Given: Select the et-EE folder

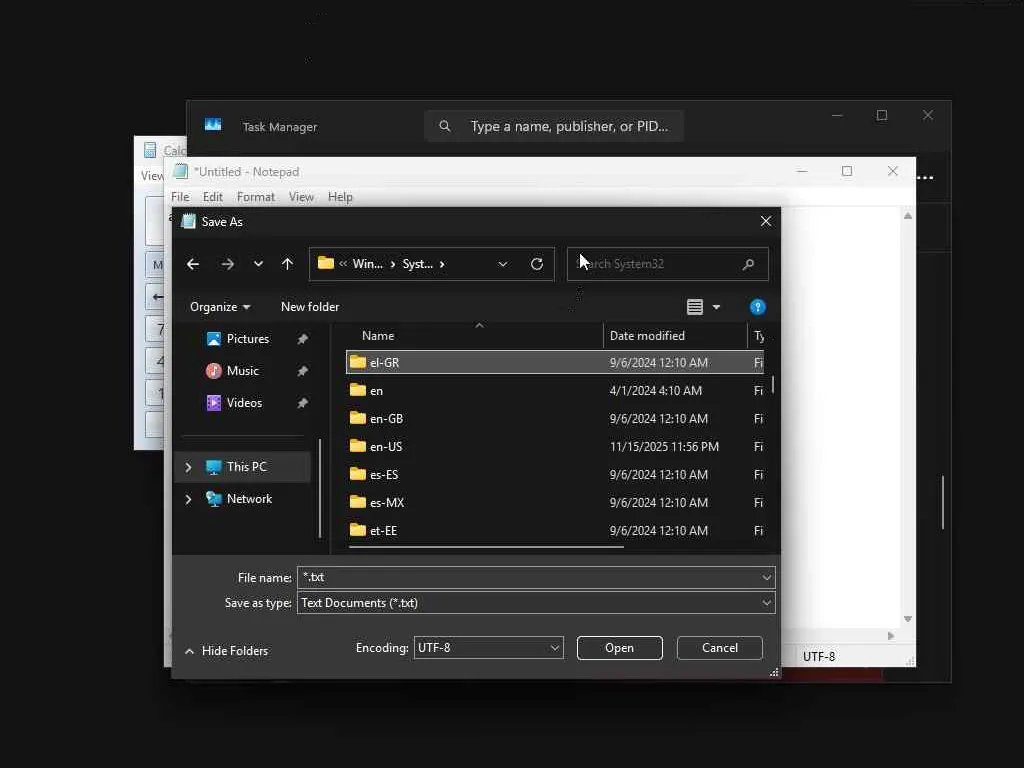Looking at the screenshot, I should tap(554, 531).
